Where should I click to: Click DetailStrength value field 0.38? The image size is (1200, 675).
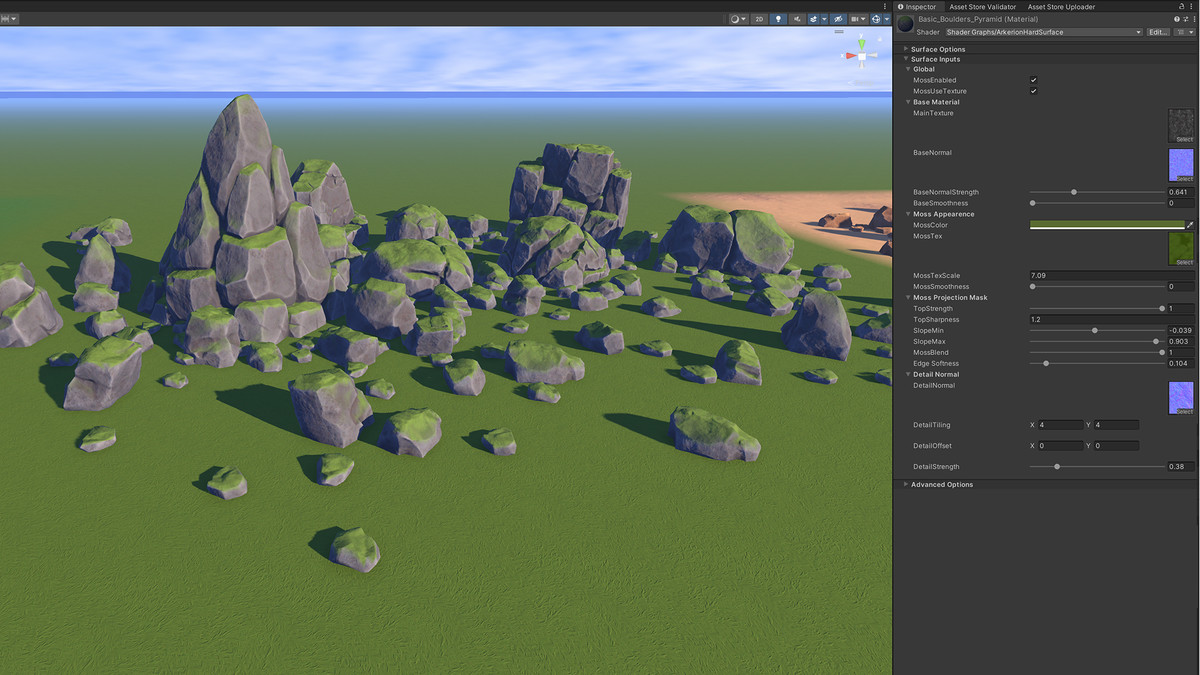(1181, 466)
